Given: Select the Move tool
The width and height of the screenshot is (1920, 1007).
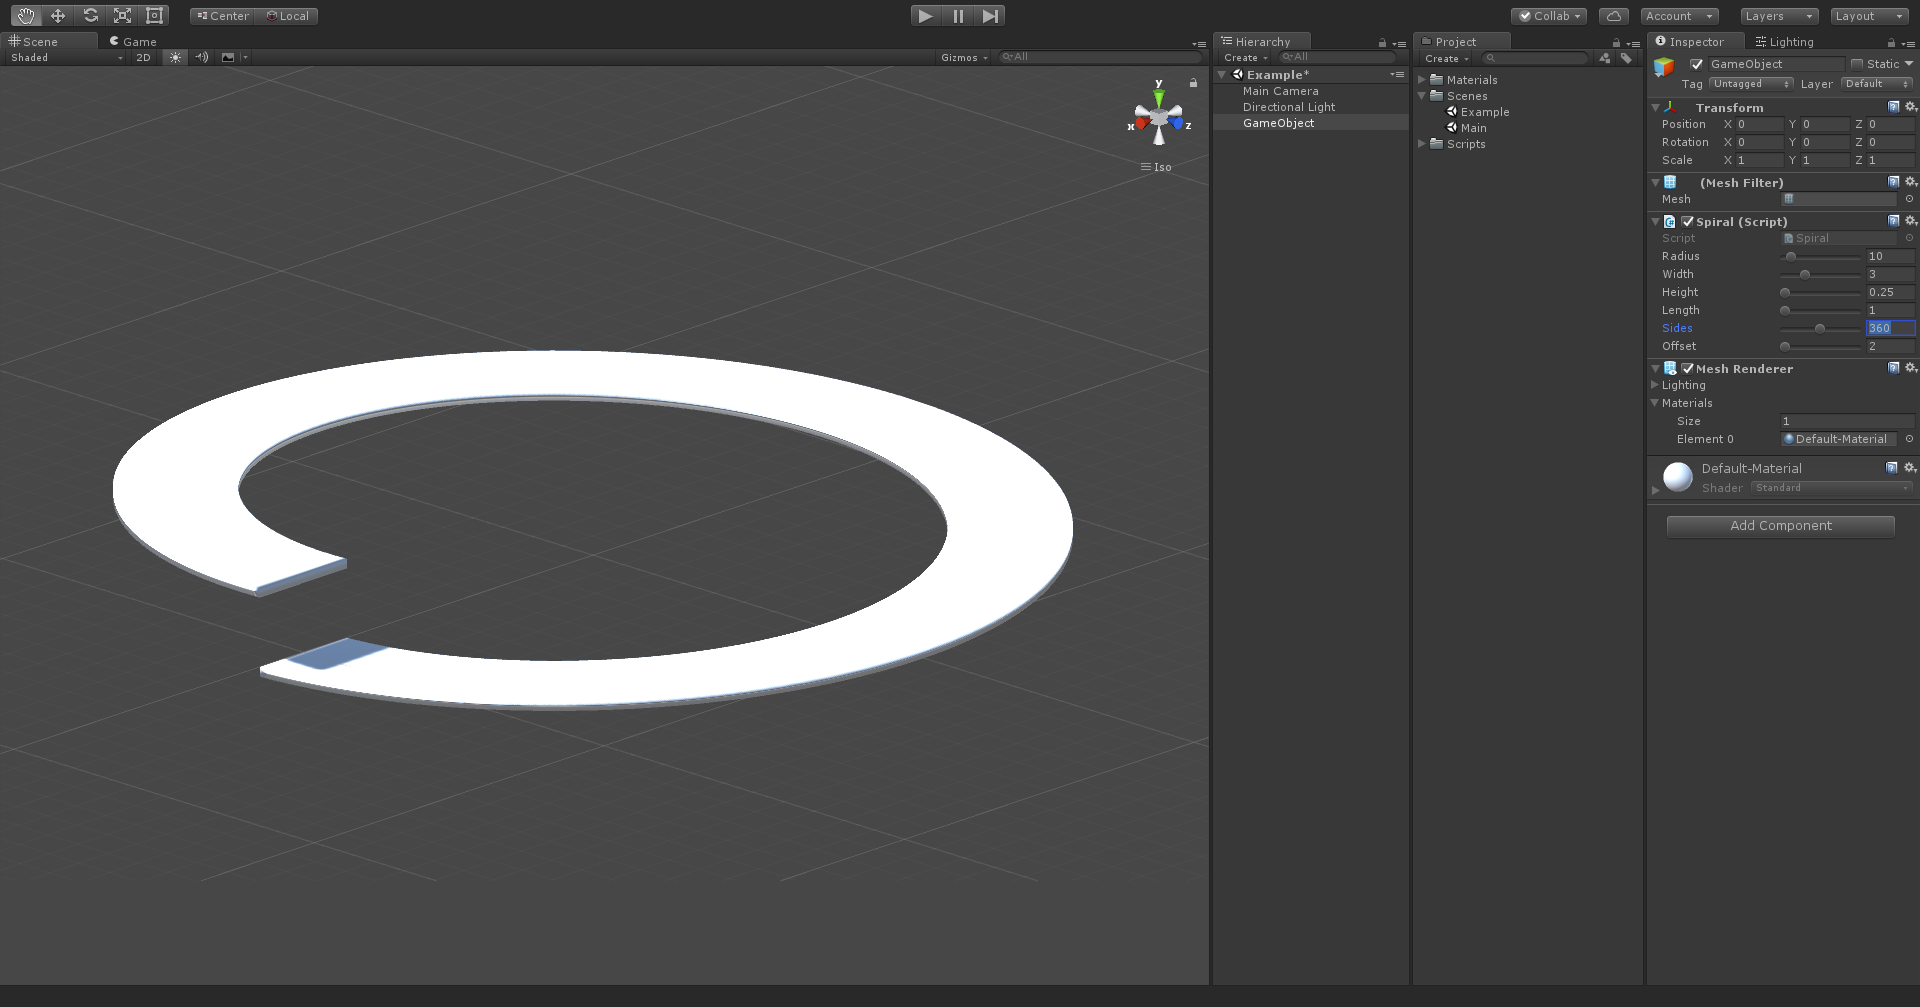Looking at the screenshot, I should tap(58, 16).
